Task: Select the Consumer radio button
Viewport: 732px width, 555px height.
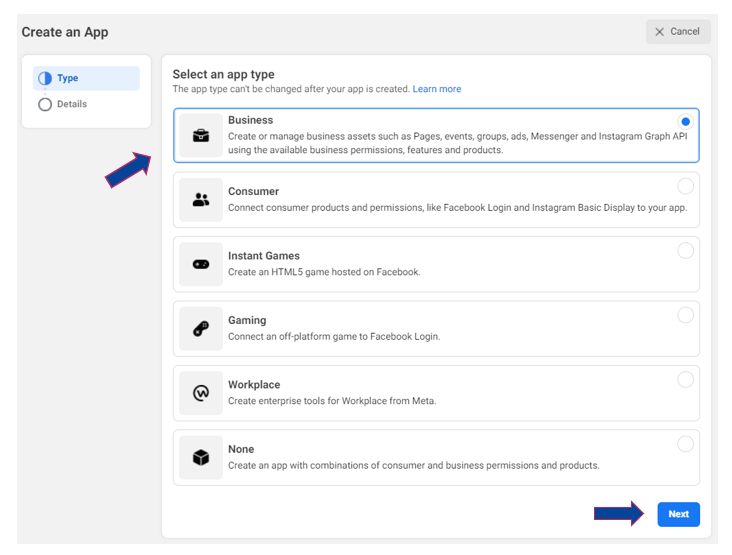Action: pos(685,186)
